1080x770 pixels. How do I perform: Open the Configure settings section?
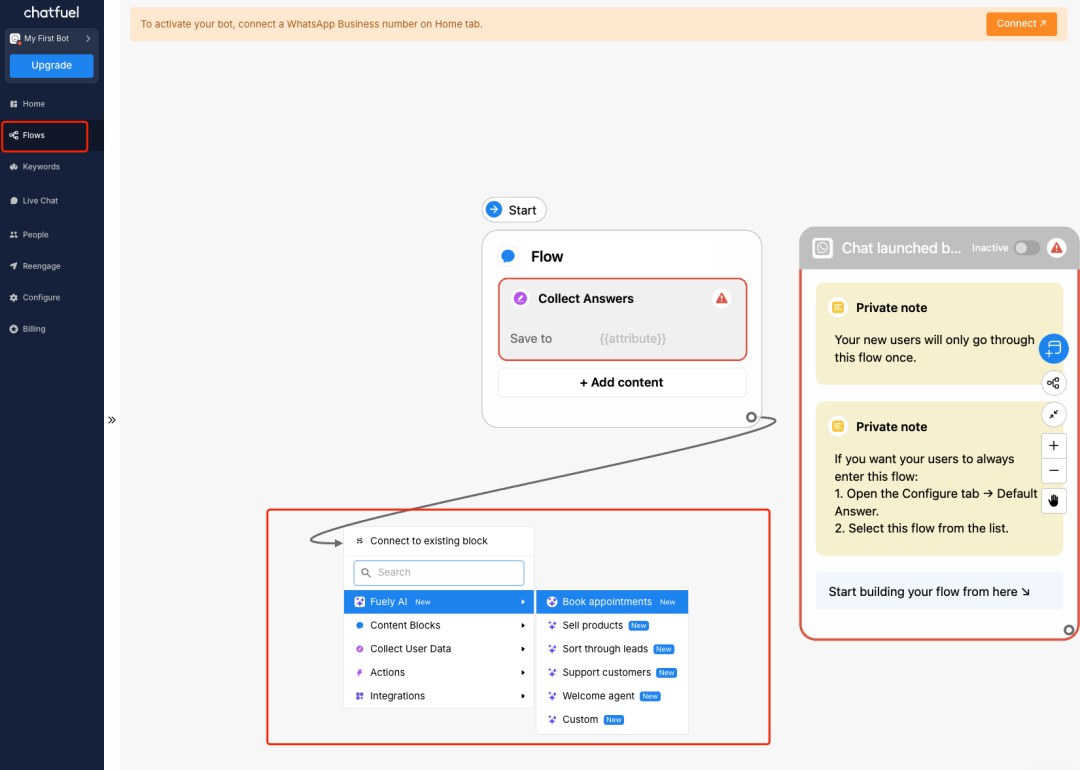point(35,298)
